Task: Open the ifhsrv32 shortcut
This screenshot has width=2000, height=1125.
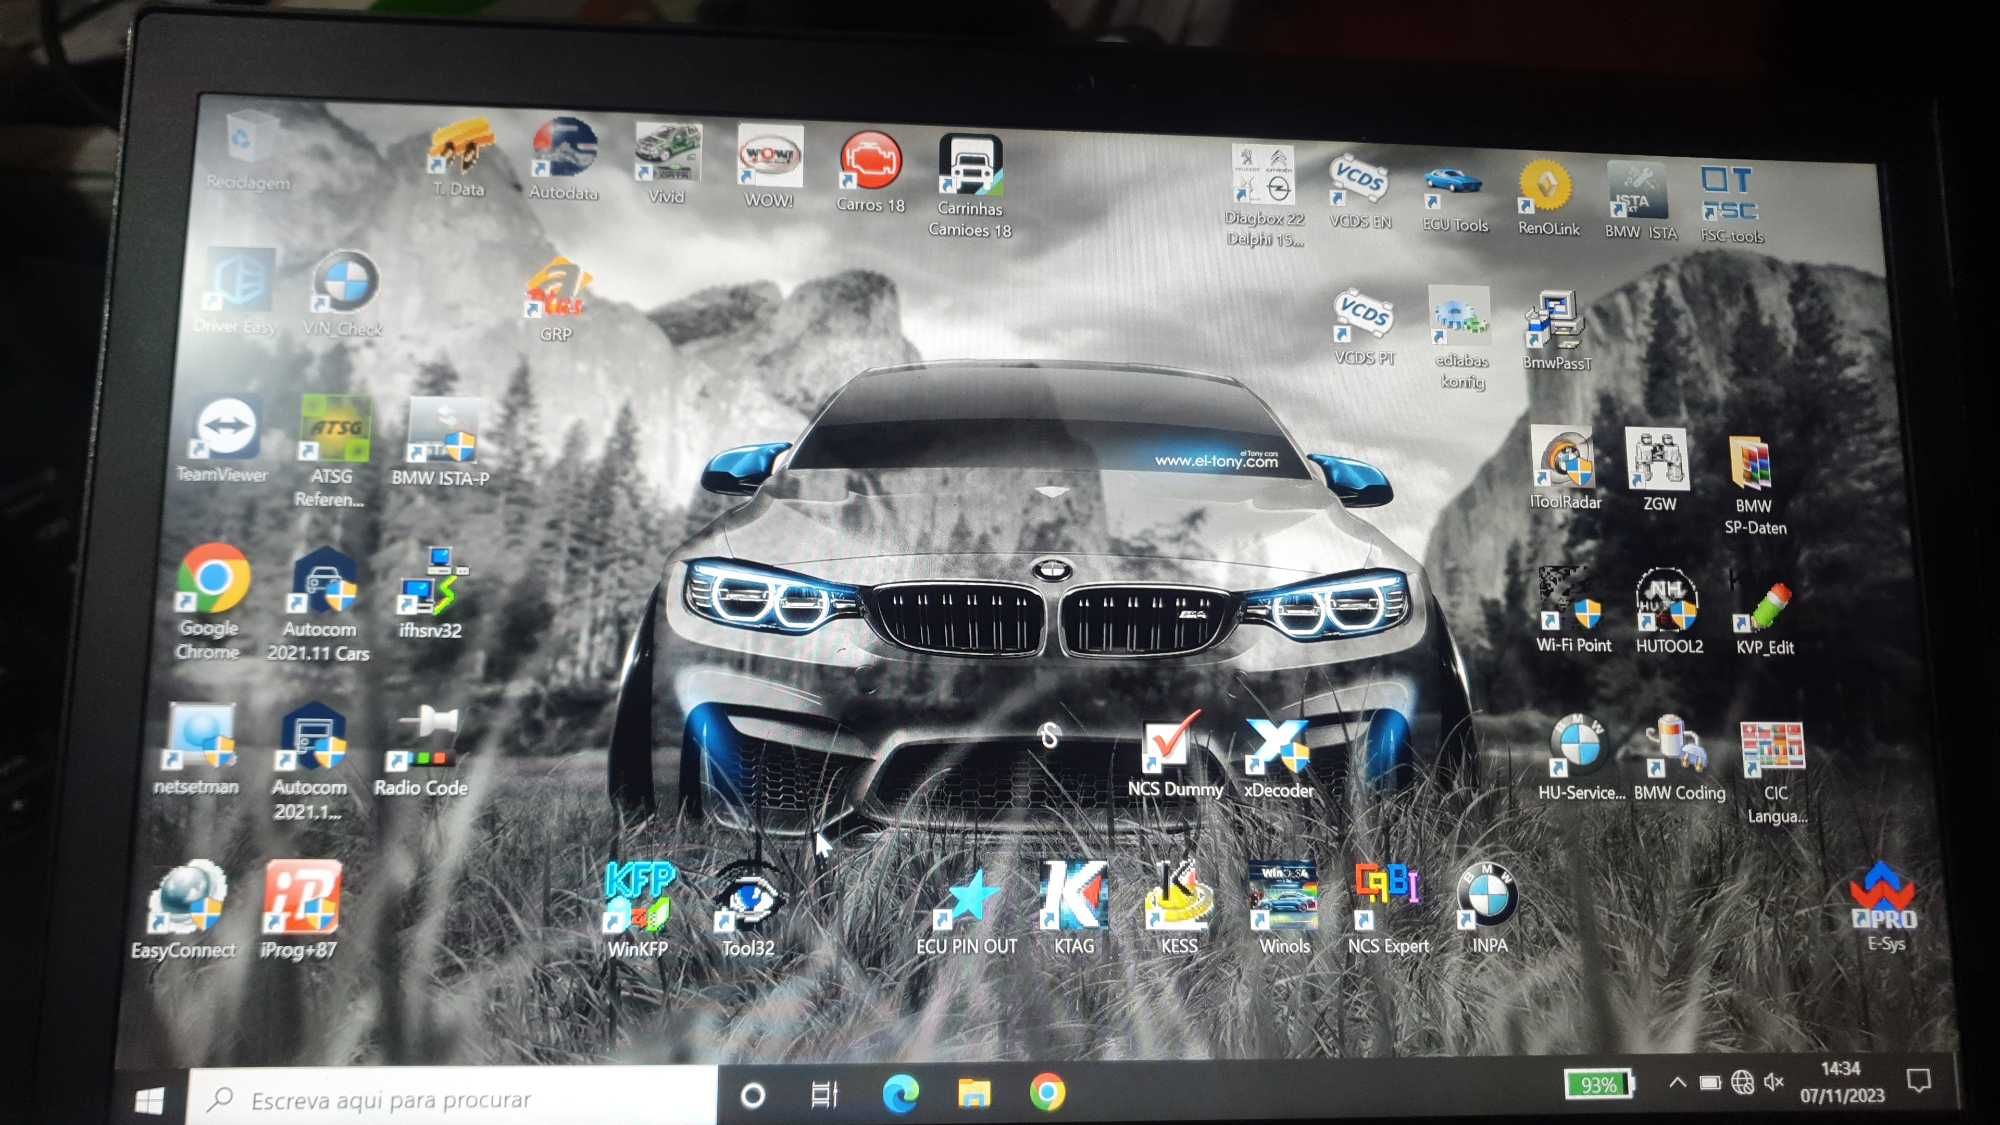Action: 431,593
